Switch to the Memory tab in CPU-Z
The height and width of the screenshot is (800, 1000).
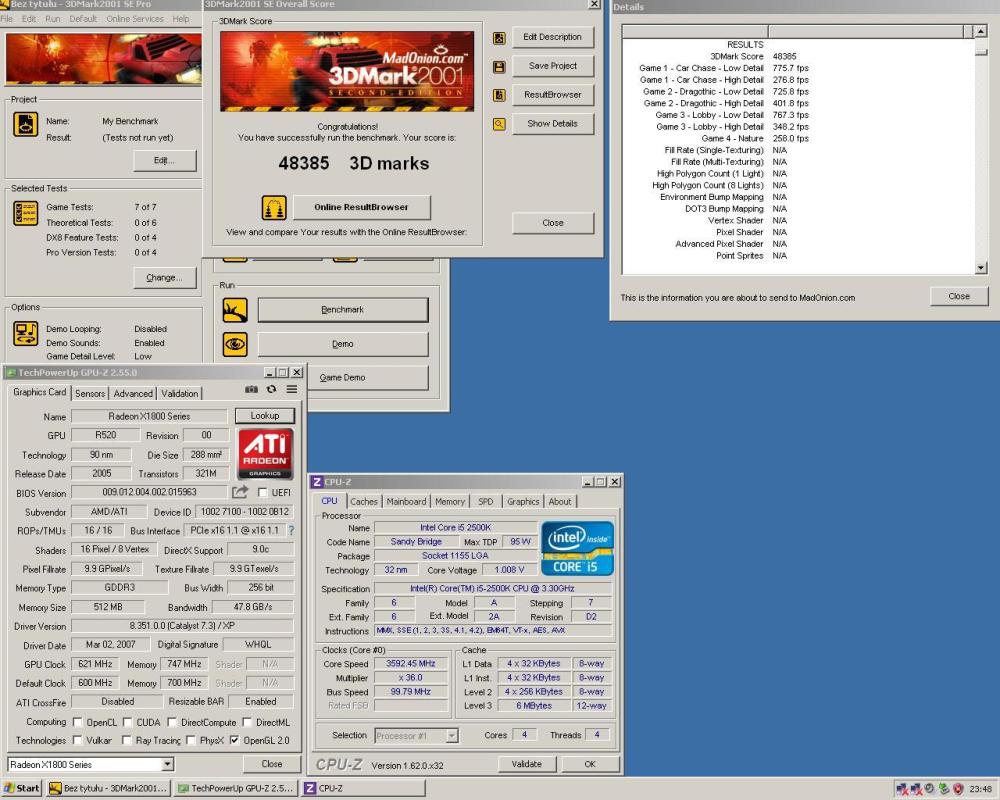coord(450,501)
